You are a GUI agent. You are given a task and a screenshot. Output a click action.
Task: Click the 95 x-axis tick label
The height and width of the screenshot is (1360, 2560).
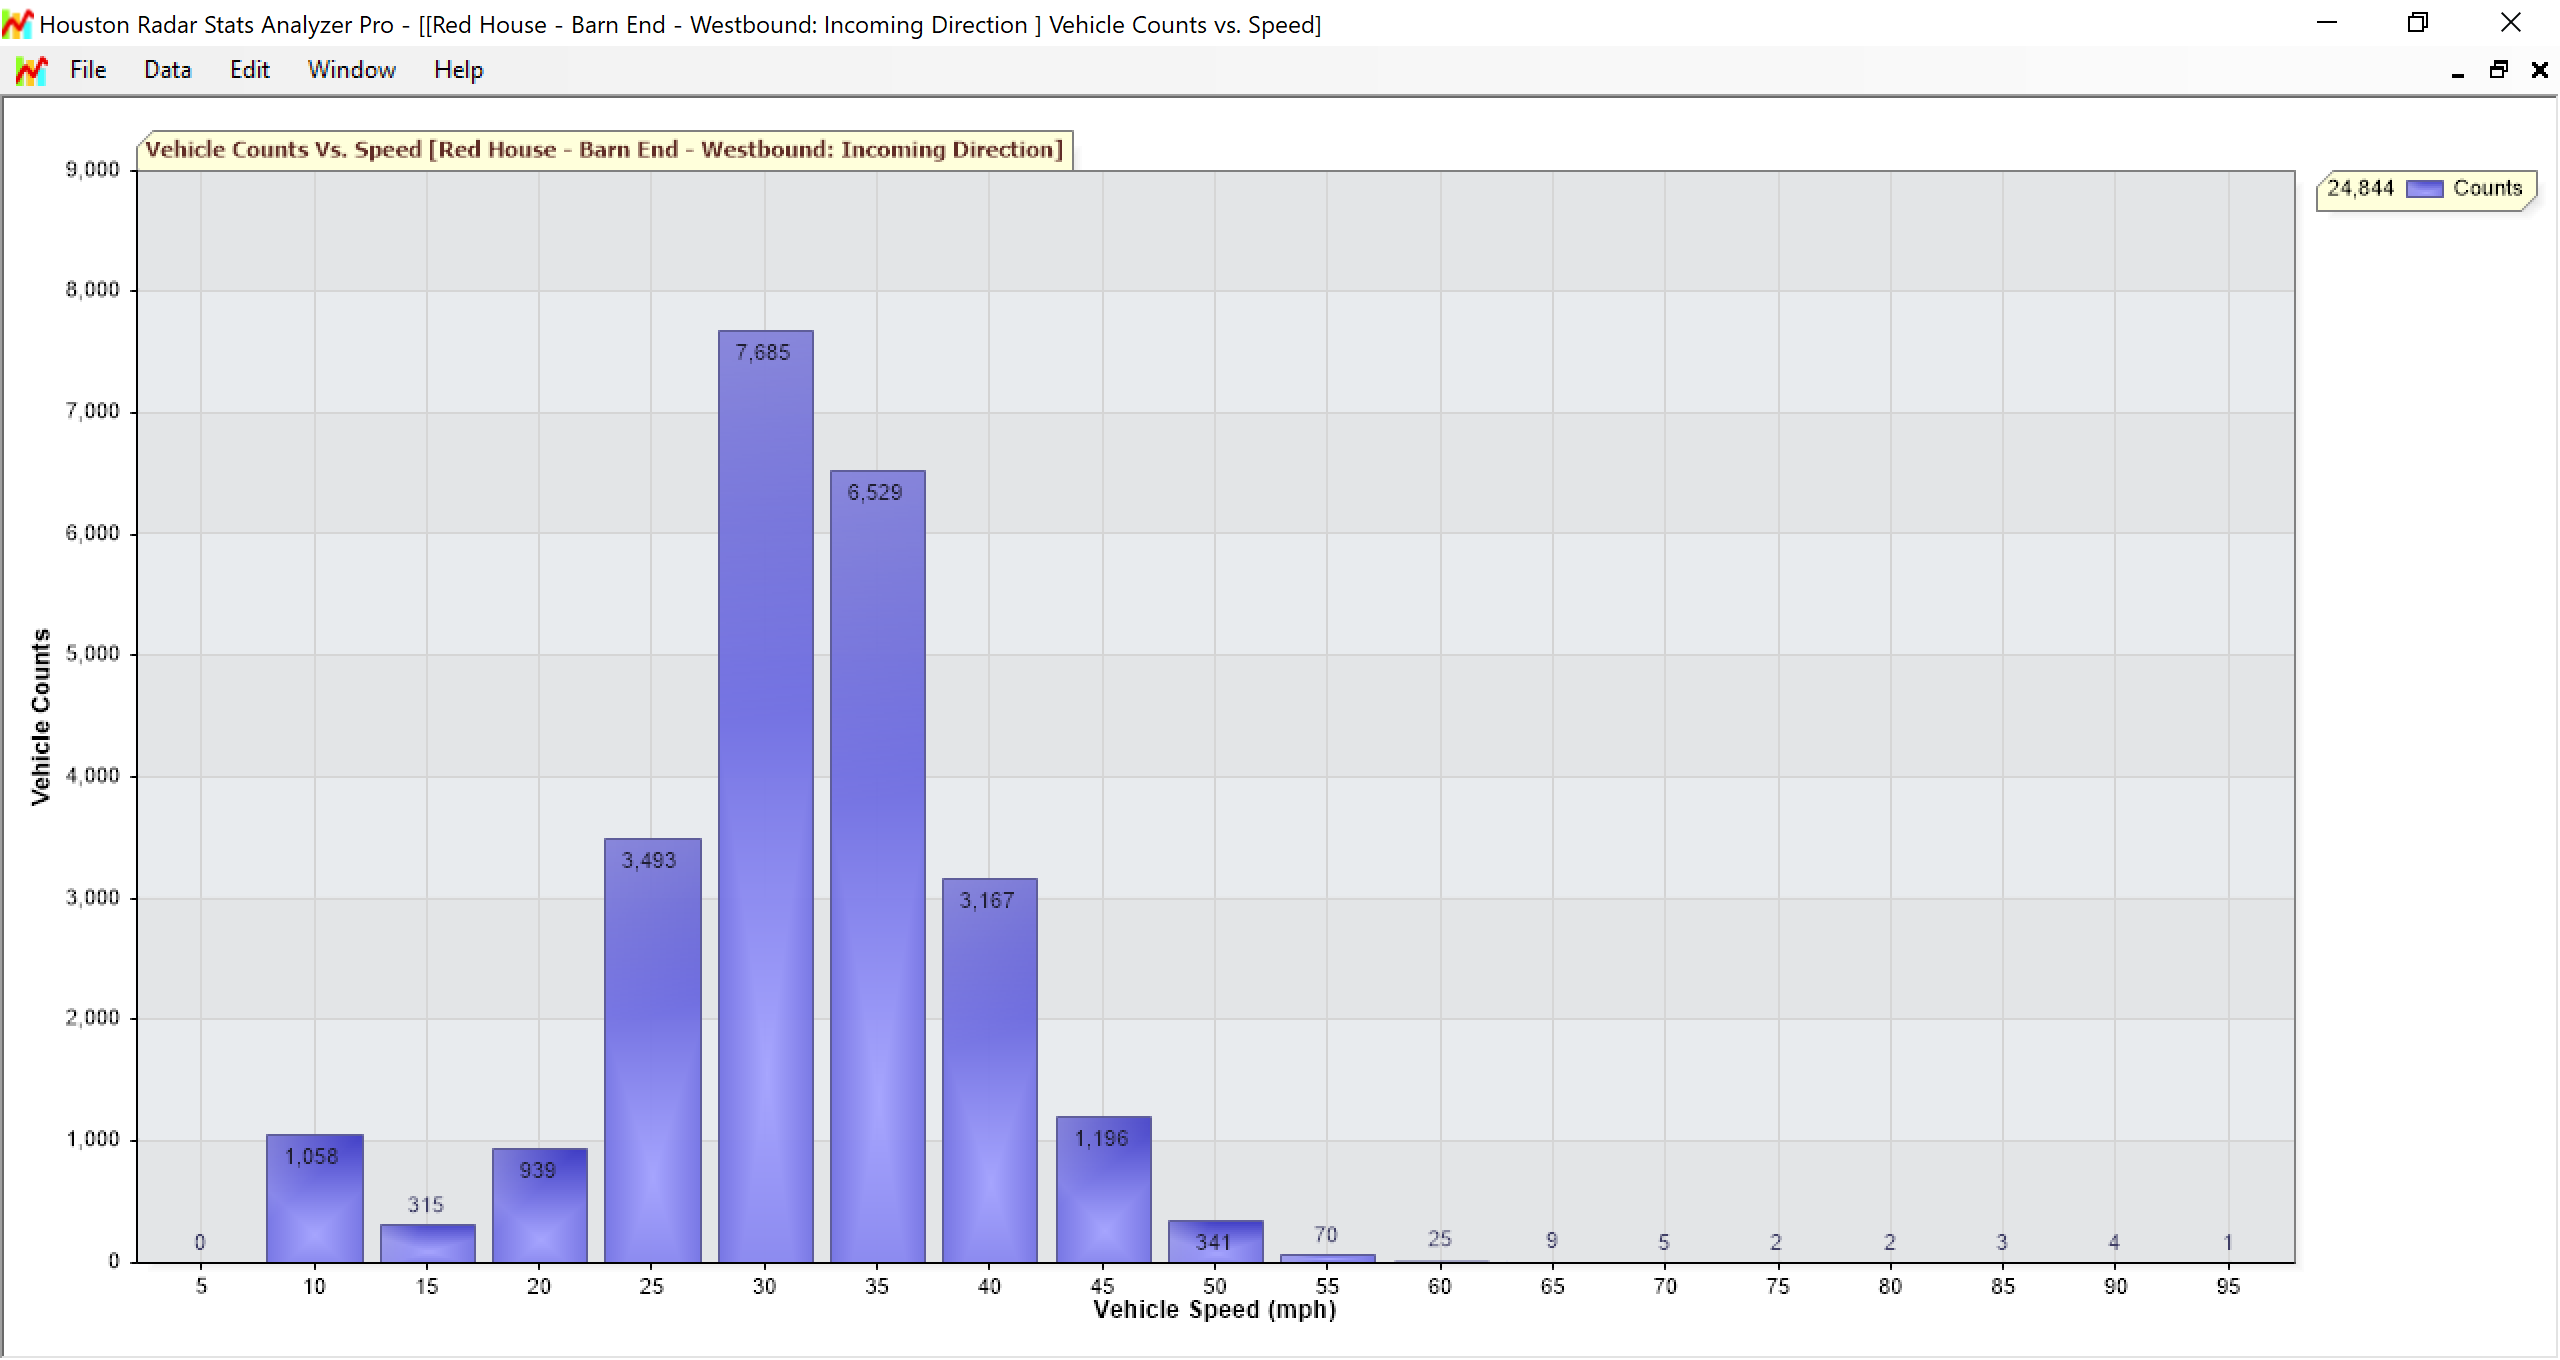point(2228,1287)
